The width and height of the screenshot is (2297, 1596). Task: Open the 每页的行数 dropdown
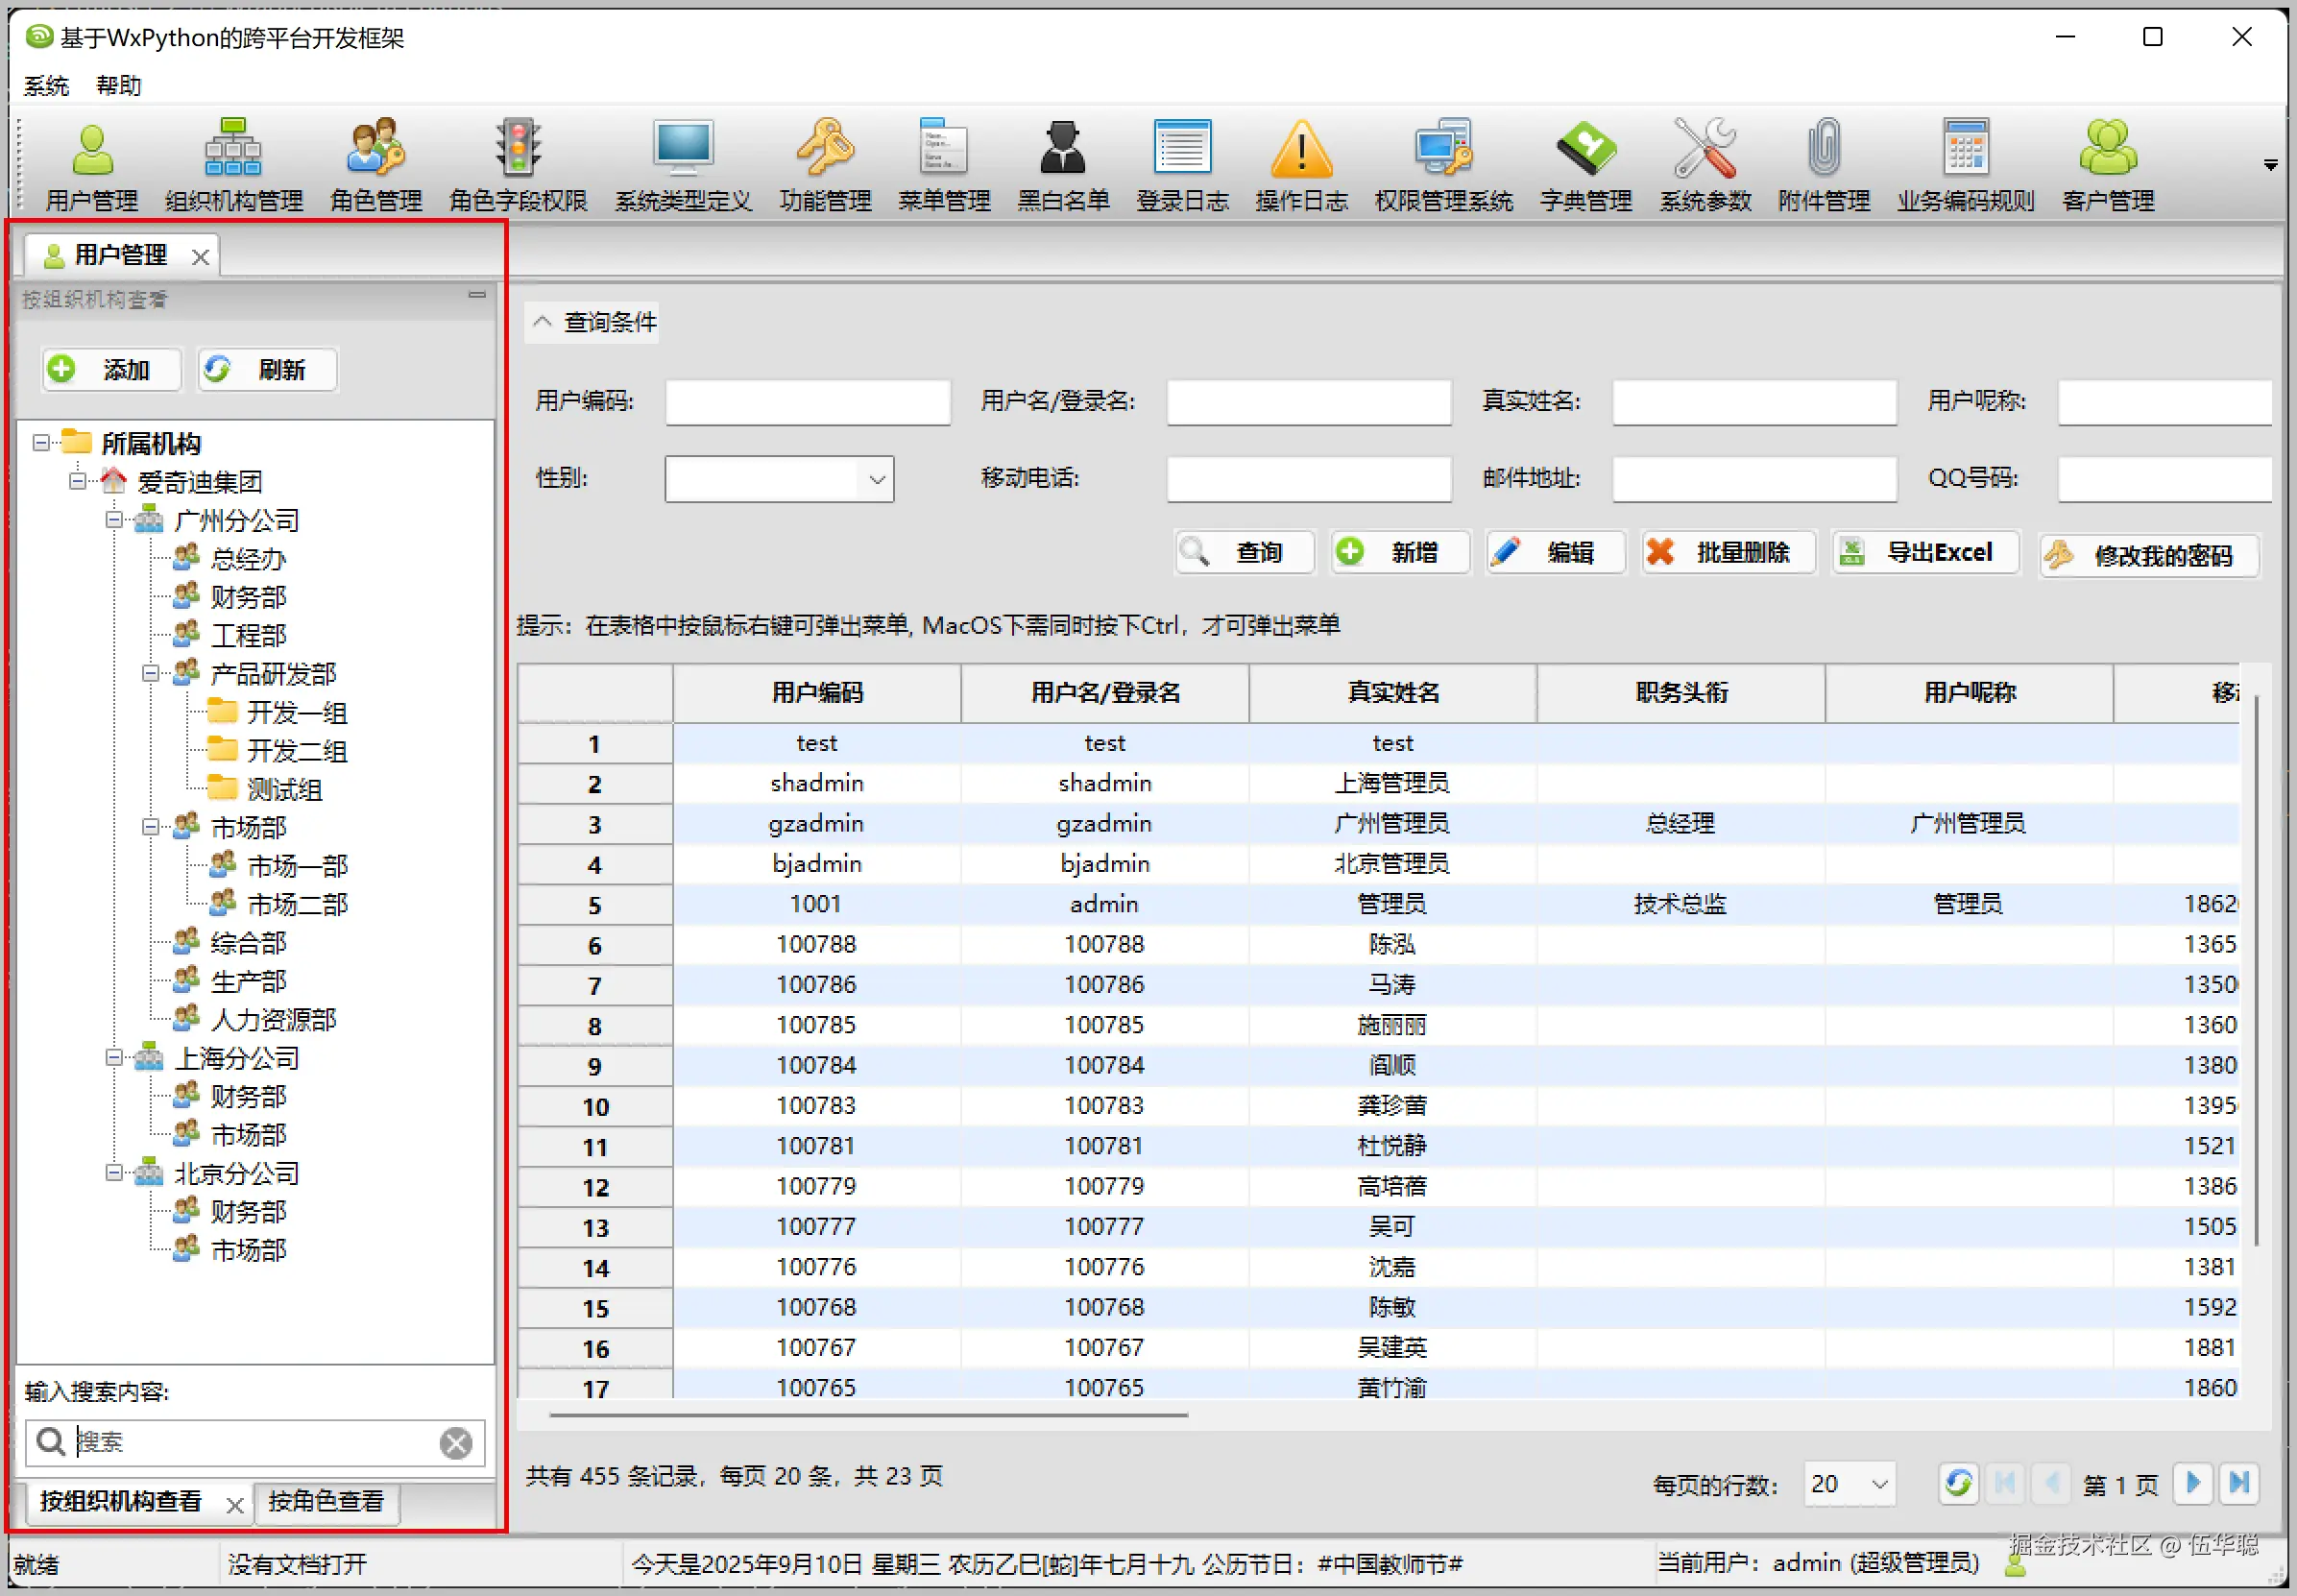pyautogui.click(x=1879, y=1484)
